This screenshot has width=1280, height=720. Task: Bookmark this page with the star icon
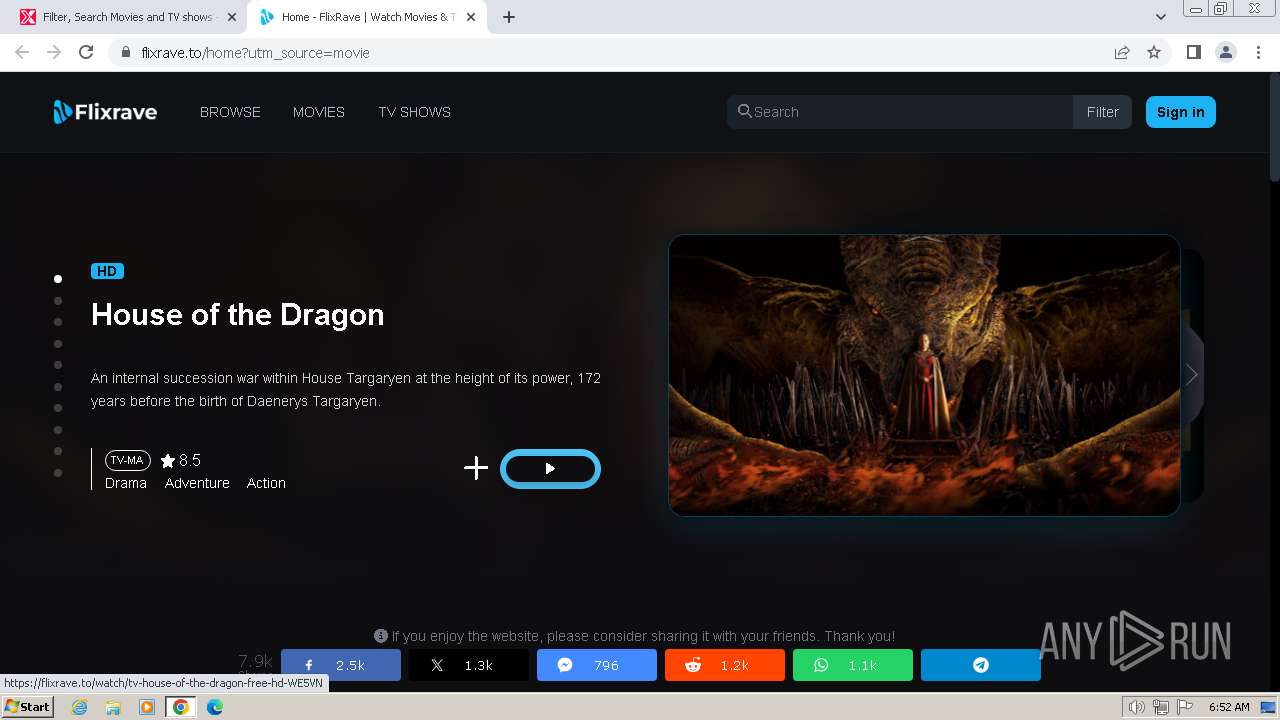pos(1154,52)
